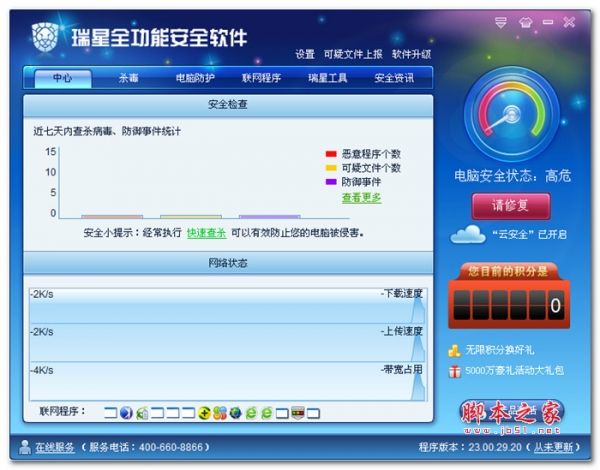Click the 安全检查 section header
Screen dimensions: 600x470
click(228, 105)
